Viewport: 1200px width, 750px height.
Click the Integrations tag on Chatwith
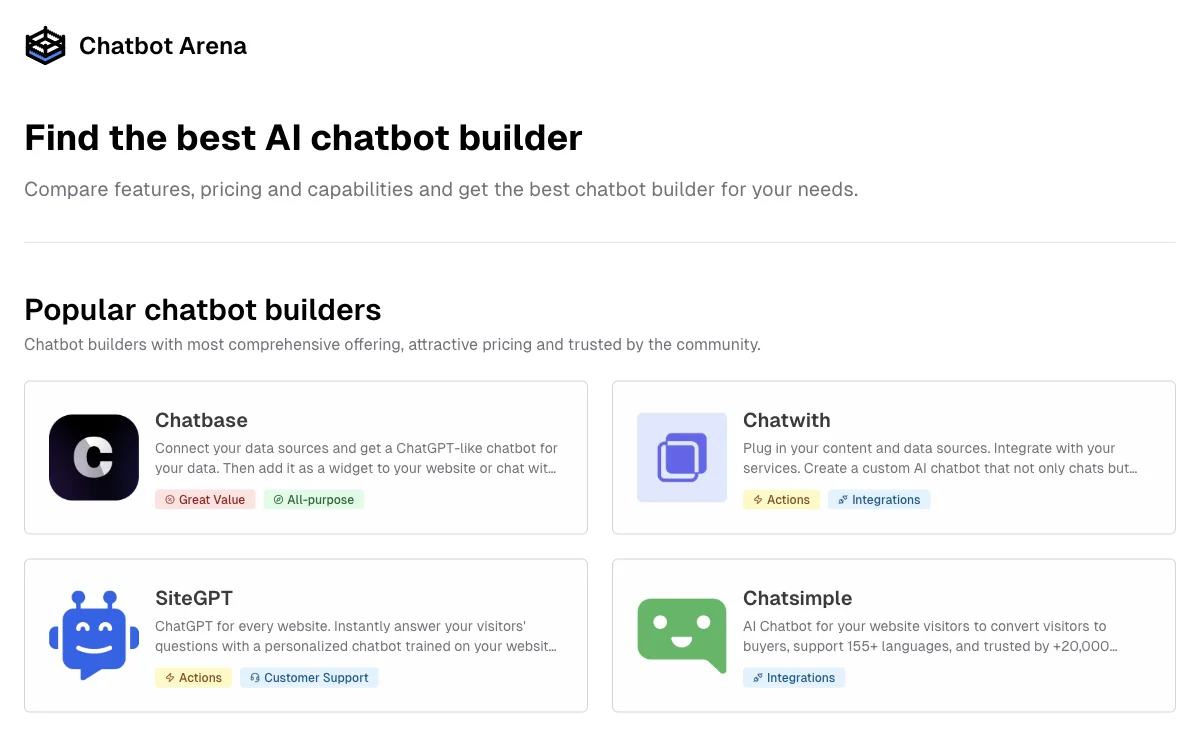(879, 499)
